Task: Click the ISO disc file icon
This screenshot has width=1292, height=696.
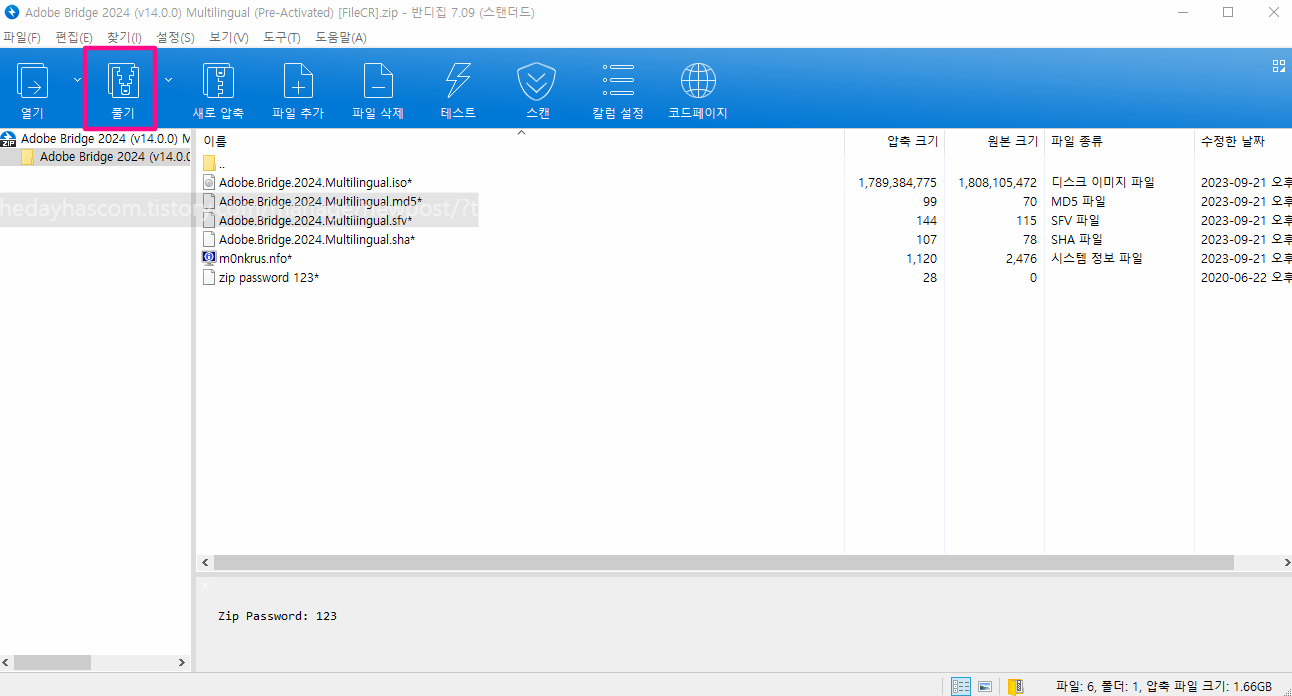Action: [209, 182]
